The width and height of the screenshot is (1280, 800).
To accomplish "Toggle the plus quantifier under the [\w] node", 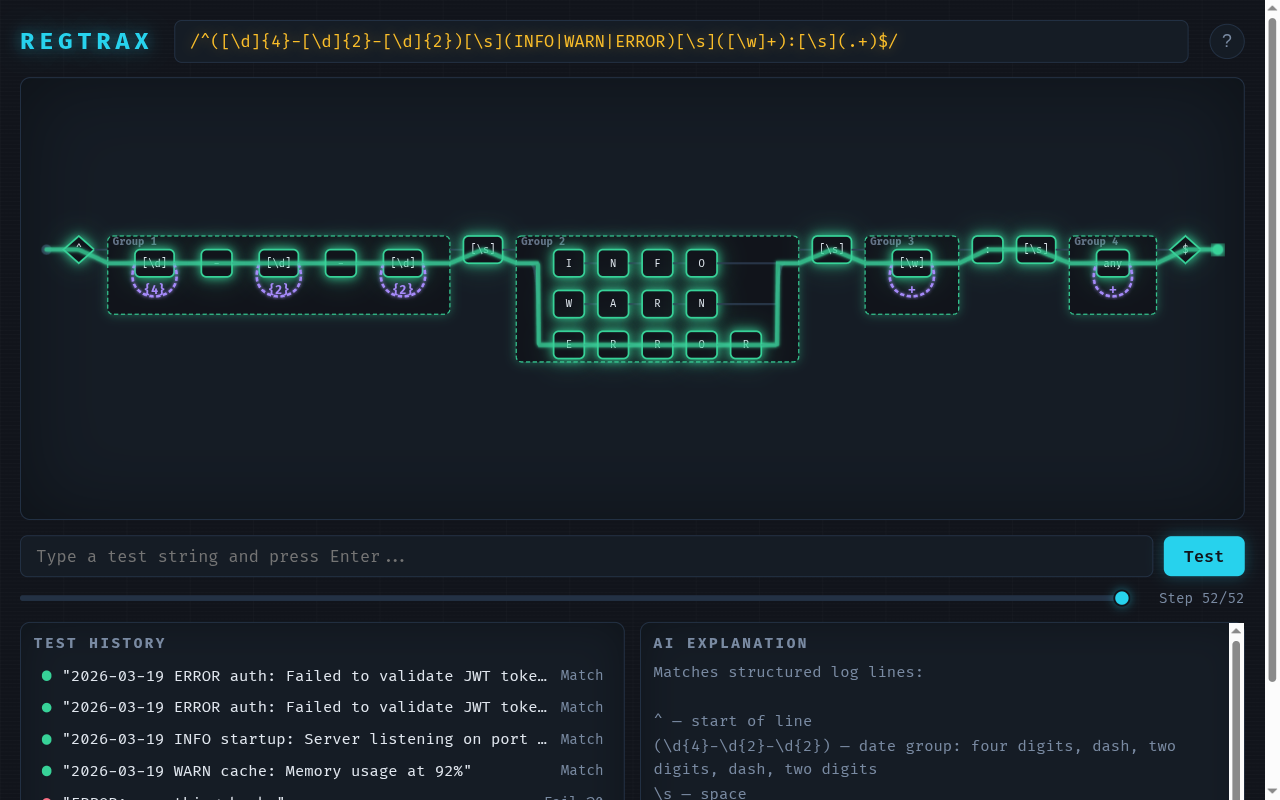I will (911, 288).
